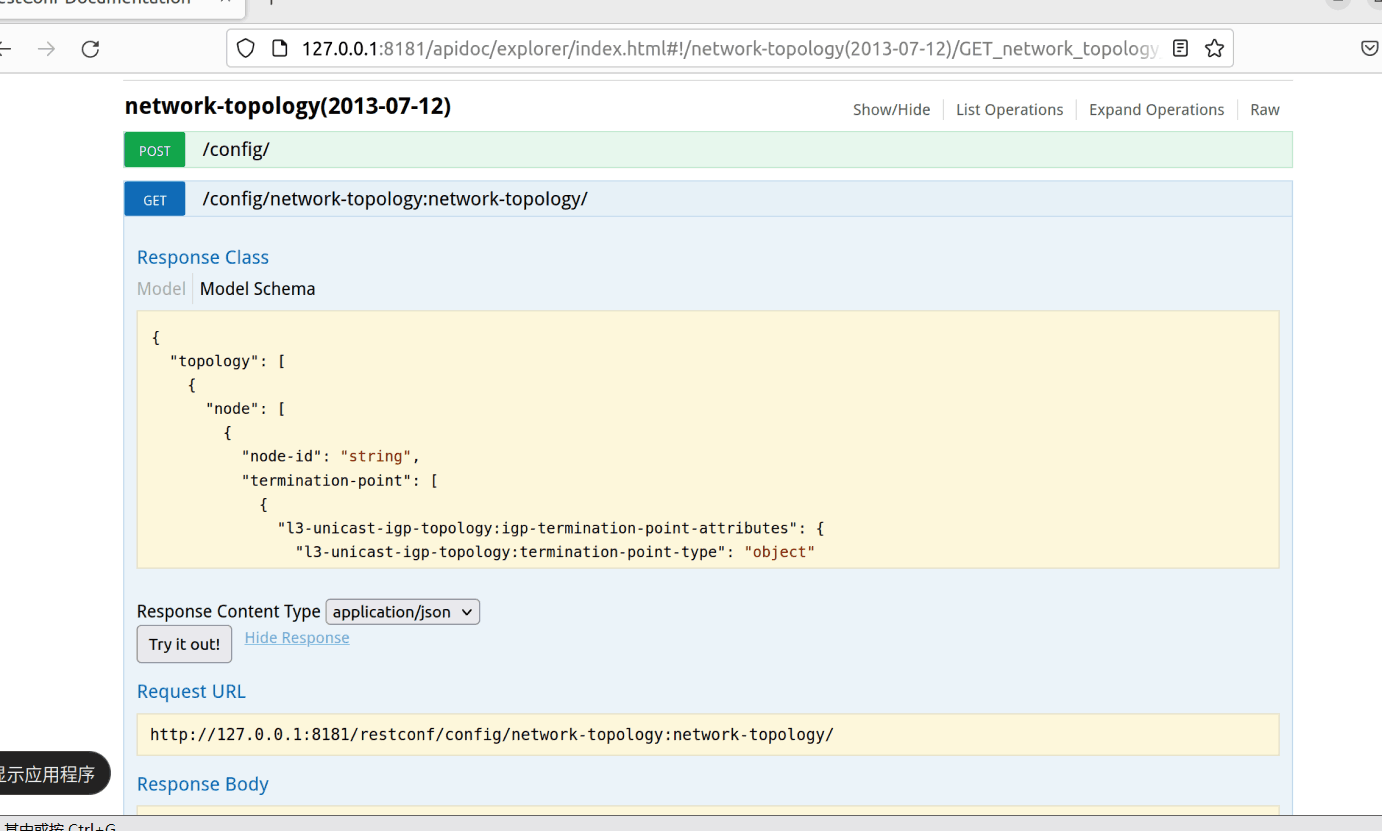
Task: Click the Expand Operations link
Action: click(x=1156, y=110)
